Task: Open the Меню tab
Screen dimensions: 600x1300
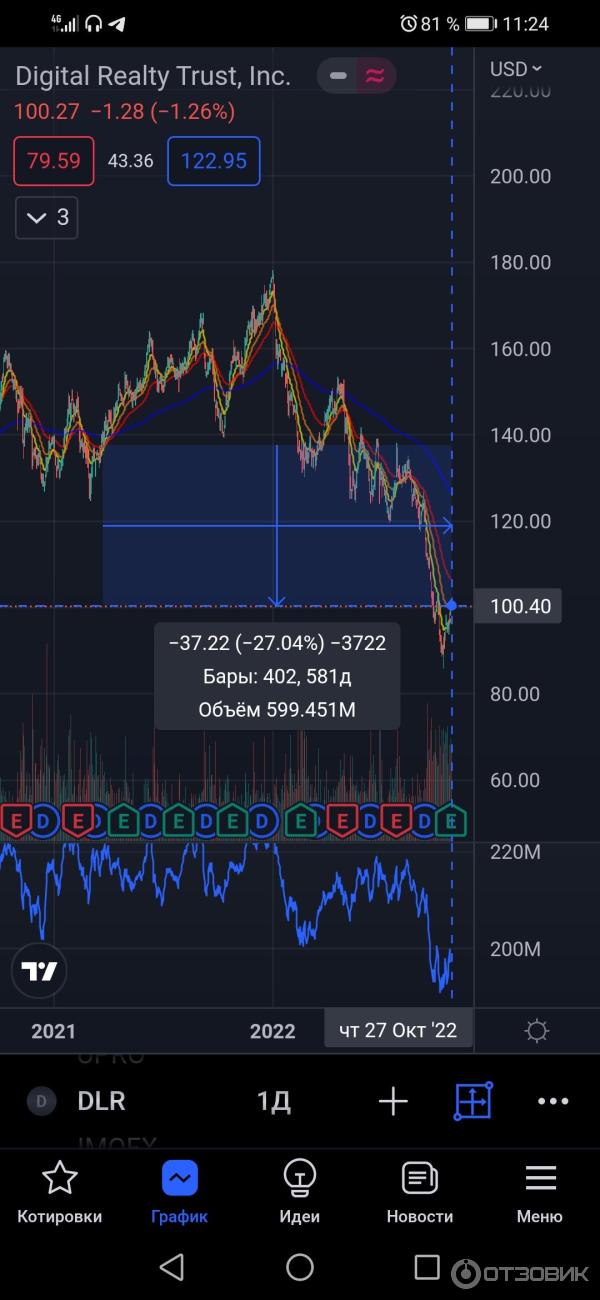Action: [x=540, y=1191]
